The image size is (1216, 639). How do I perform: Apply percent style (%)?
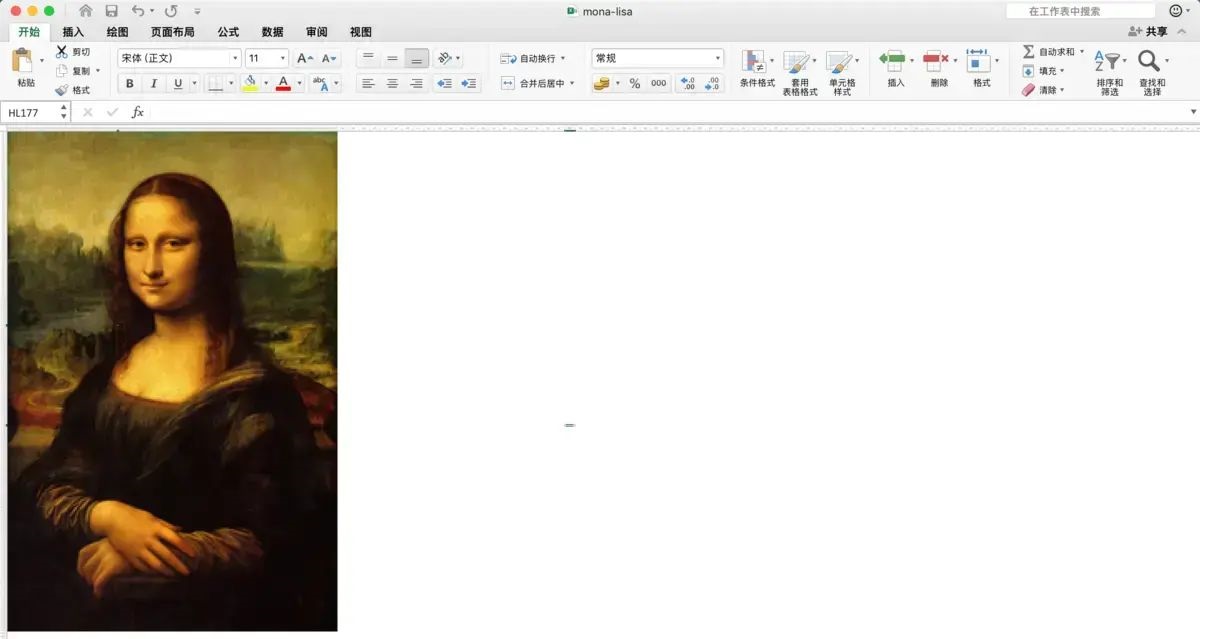(x=634, y=84)
